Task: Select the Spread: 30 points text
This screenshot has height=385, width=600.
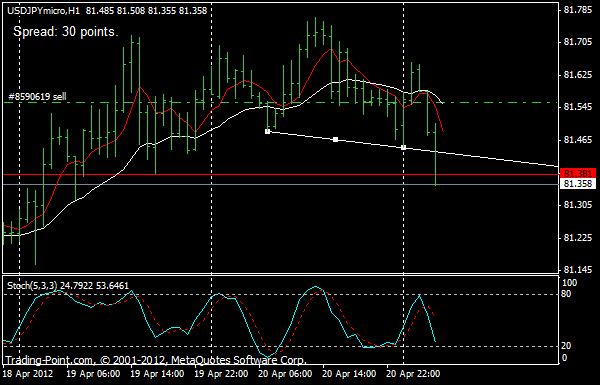Action: coord(66,31)
